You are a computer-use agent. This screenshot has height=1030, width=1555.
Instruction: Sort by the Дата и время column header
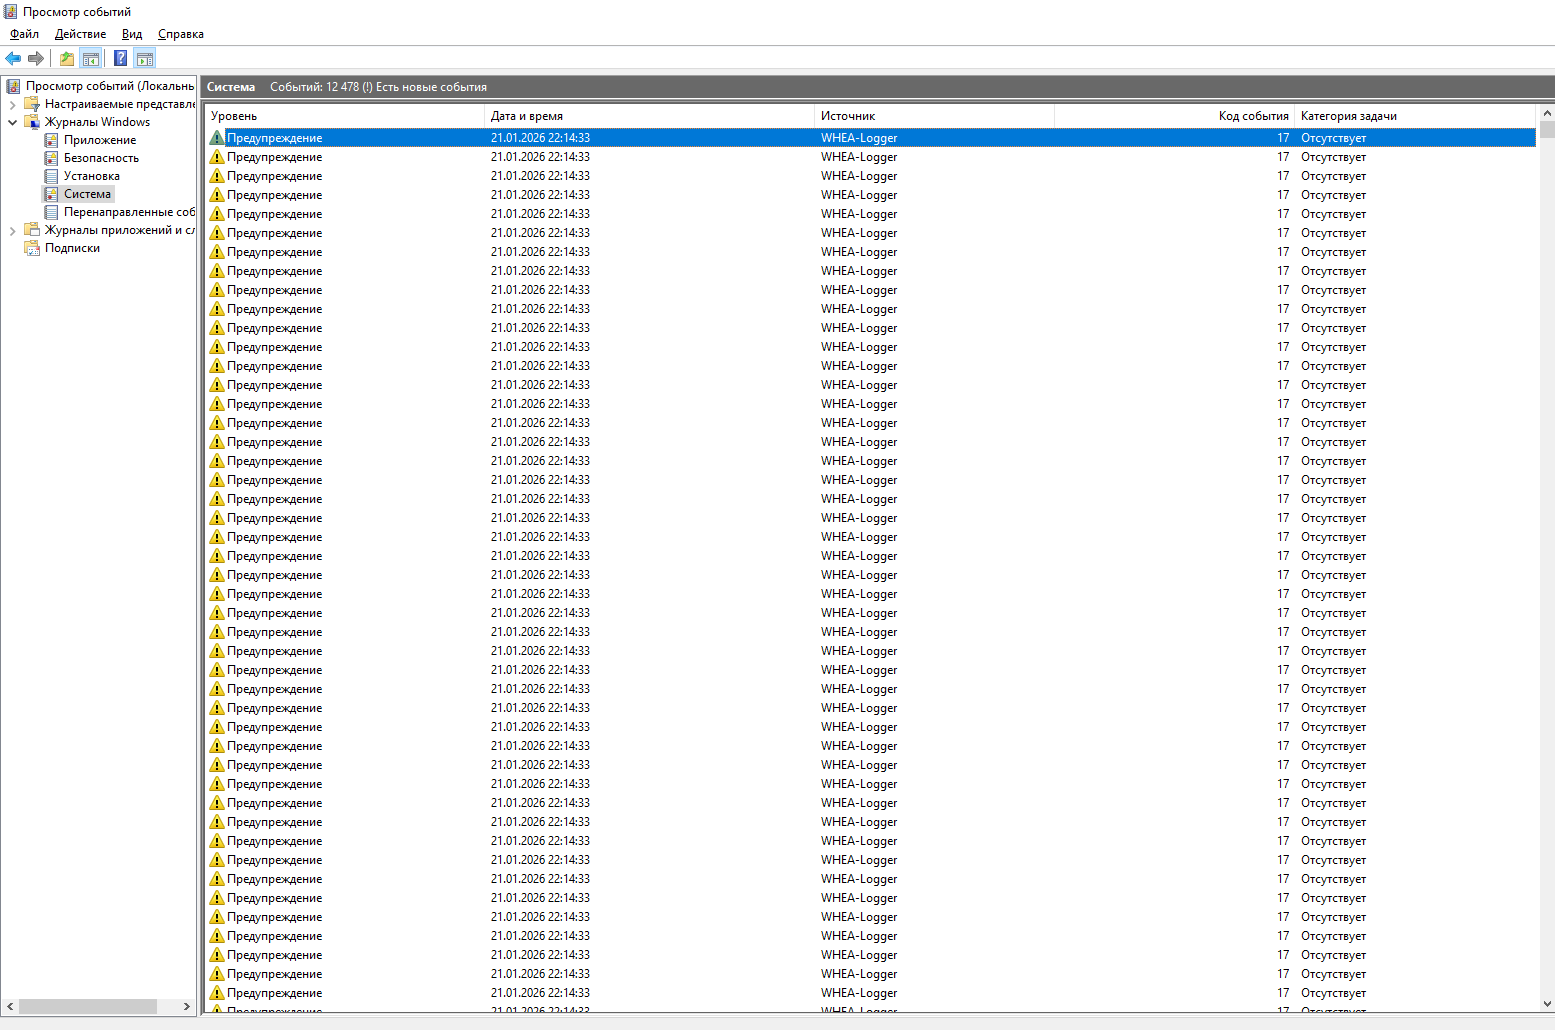click(x=527, y=116)
